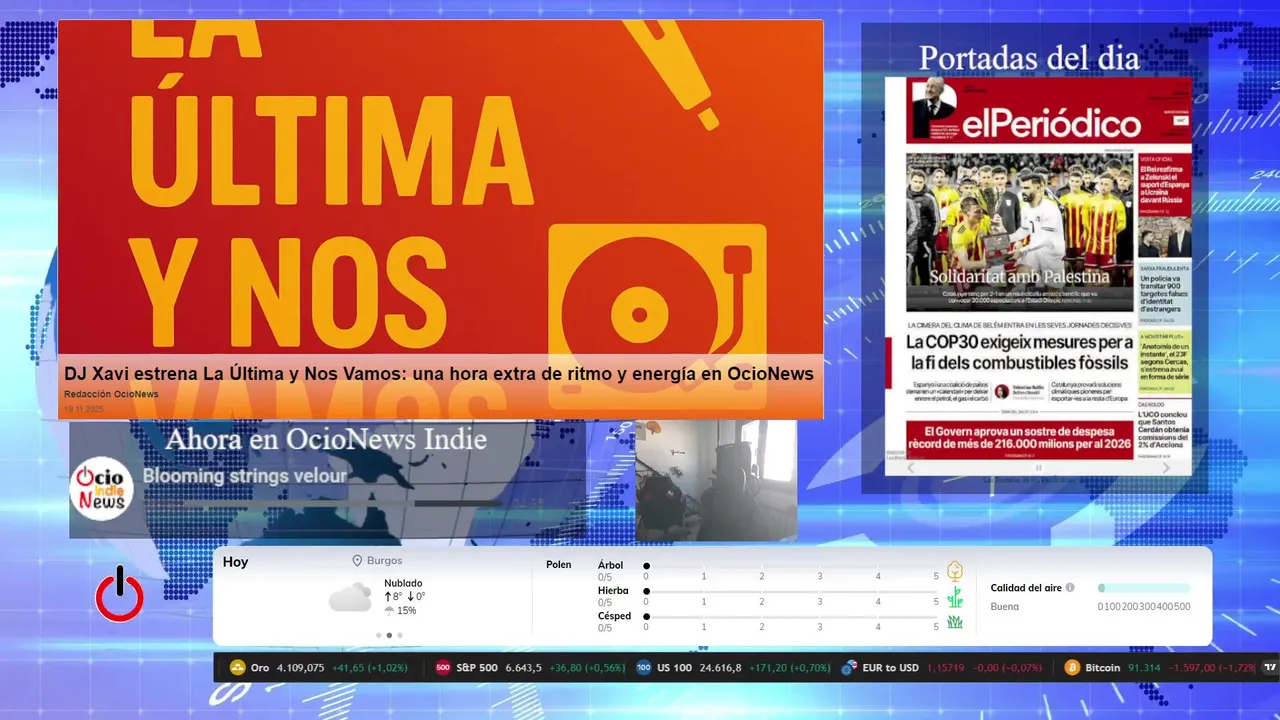Click the EUR to USD ticker name

point(891,668)
